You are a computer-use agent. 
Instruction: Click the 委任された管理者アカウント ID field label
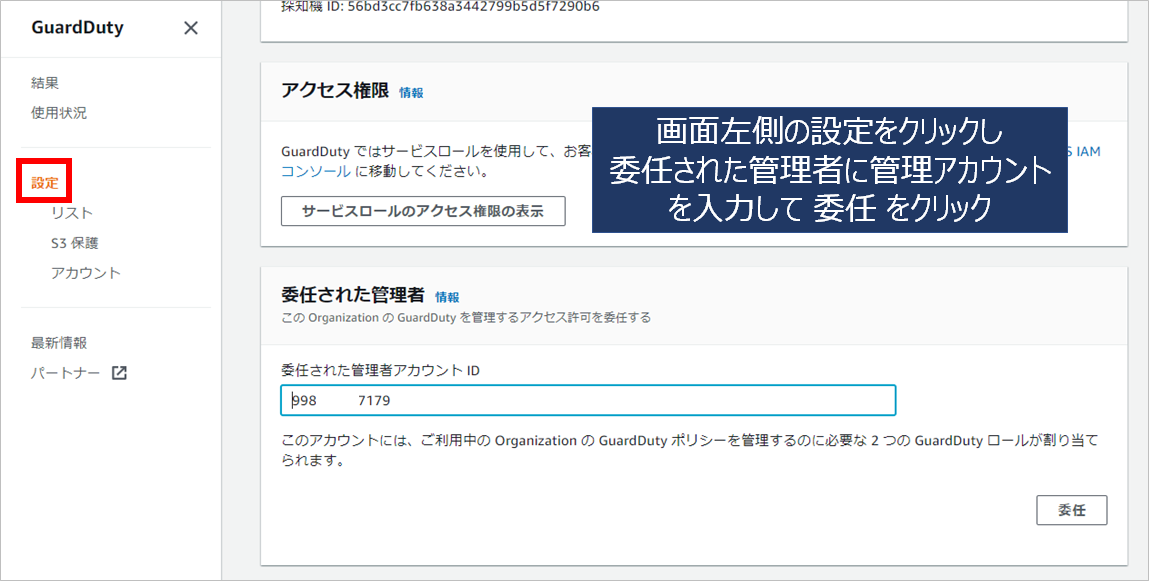coord(381,370)
